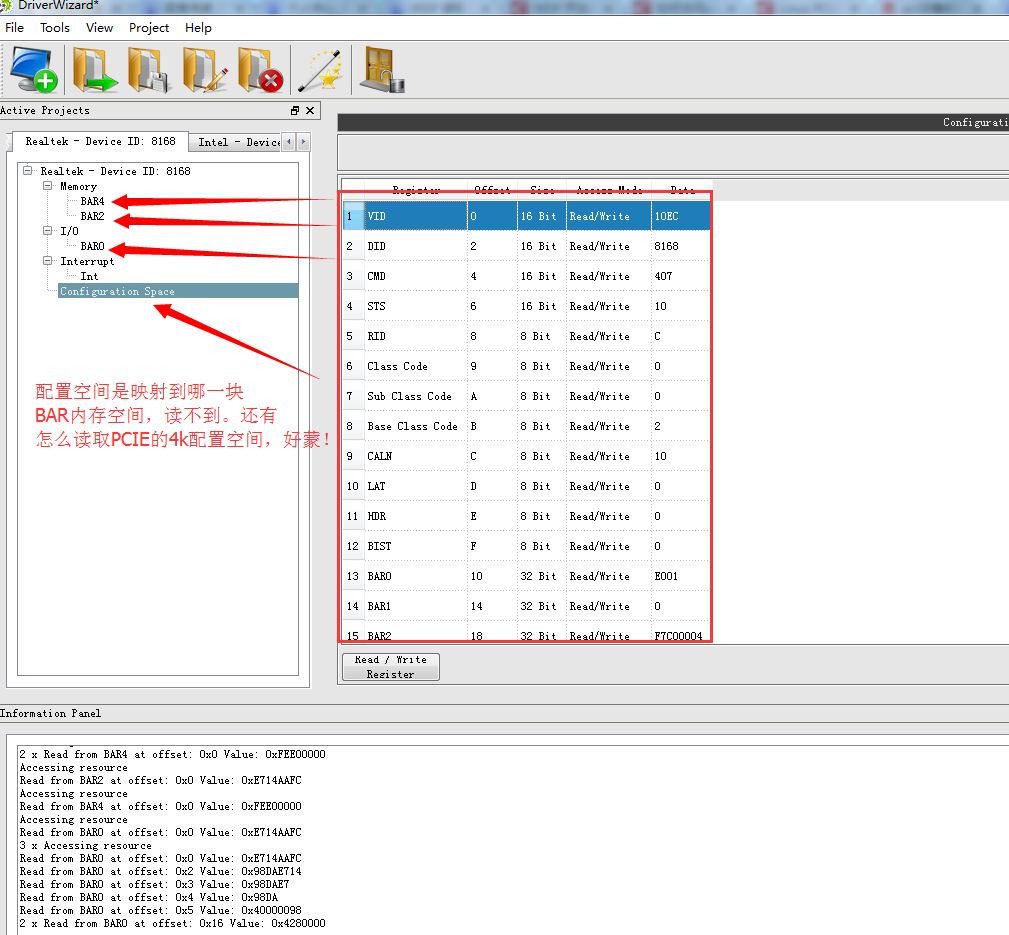Launch the Generate Code wizard wand icon
1009x935 pixels.
point(320,69)
